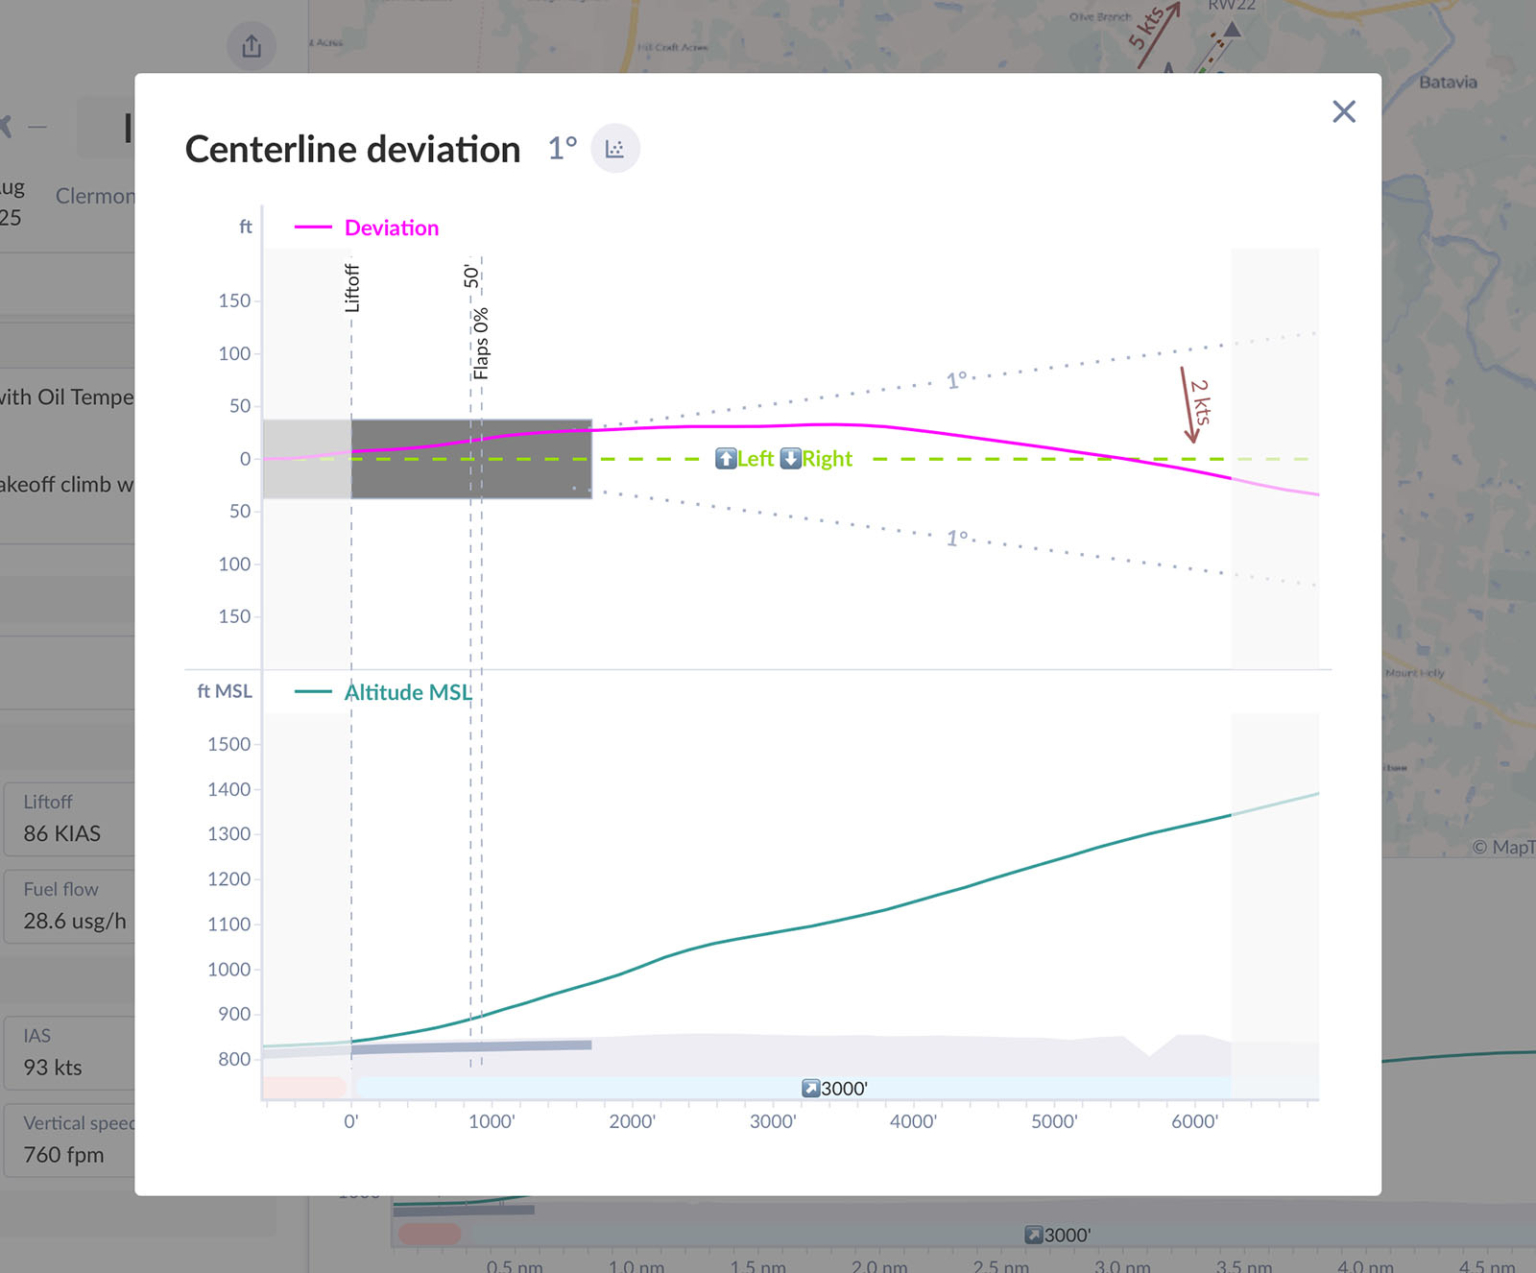Toggle the Deviation series in the legend
1536x1273 pixels.
point(391,227)
